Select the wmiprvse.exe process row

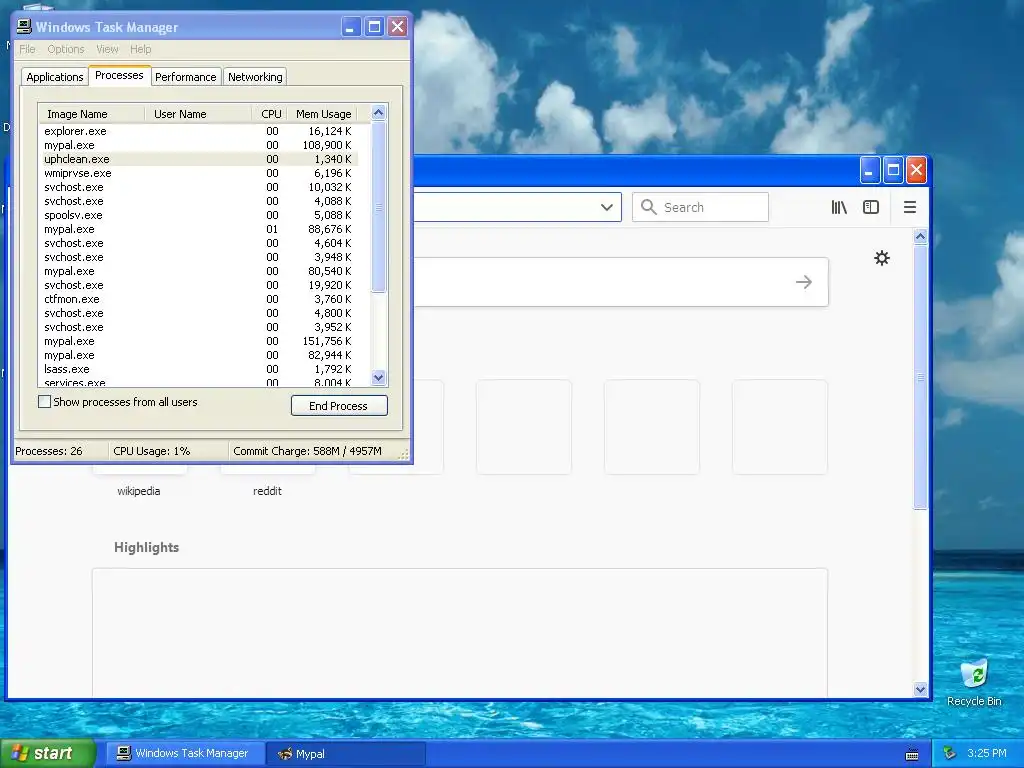198,173
